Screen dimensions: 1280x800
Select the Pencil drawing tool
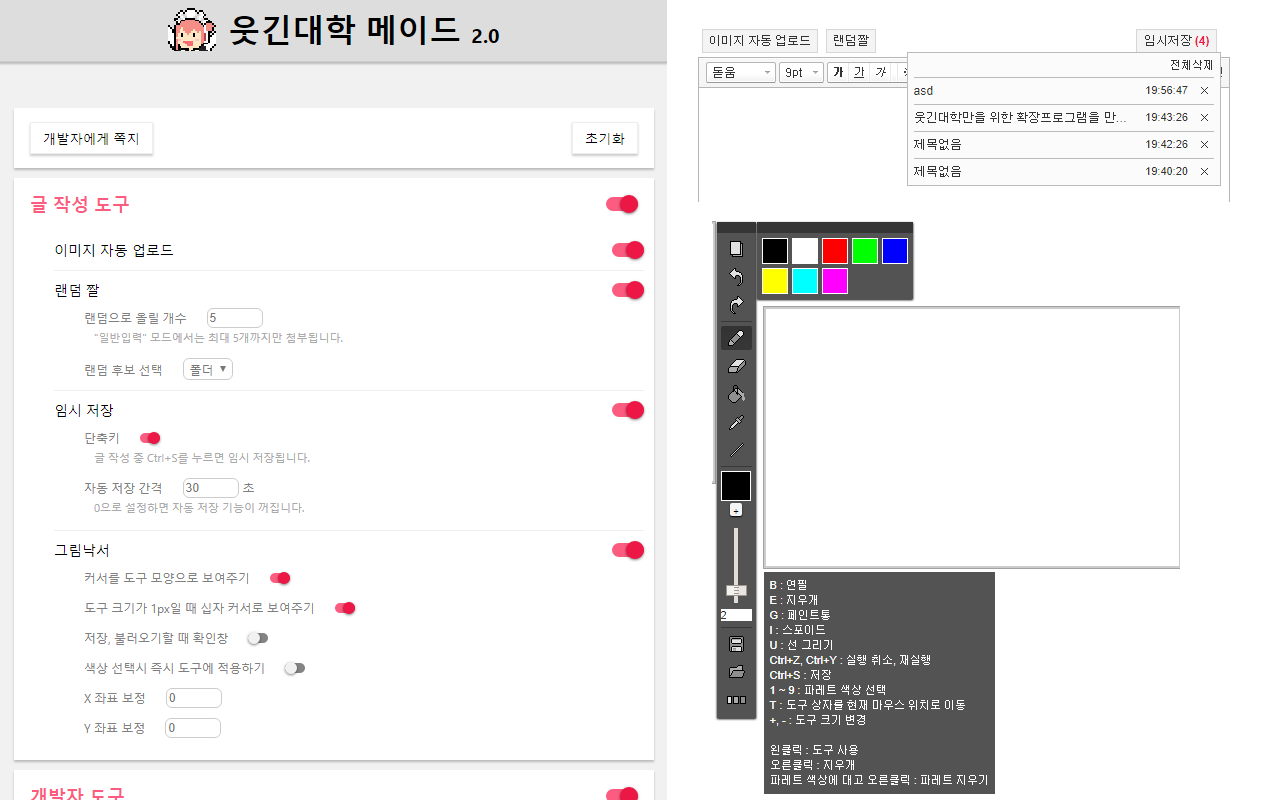pyautogui.click(x=736, y=337)
